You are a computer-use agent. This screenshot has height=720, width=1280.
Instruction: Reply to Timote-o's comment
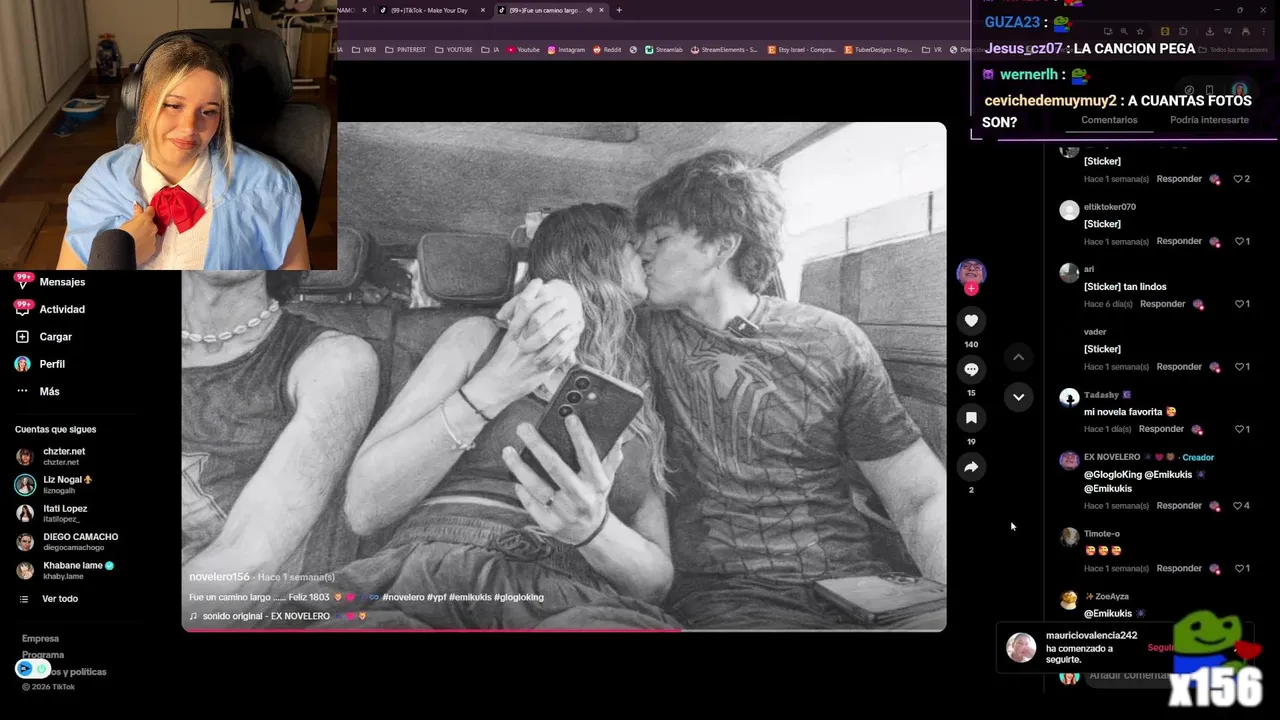[x=1179, y=569]
